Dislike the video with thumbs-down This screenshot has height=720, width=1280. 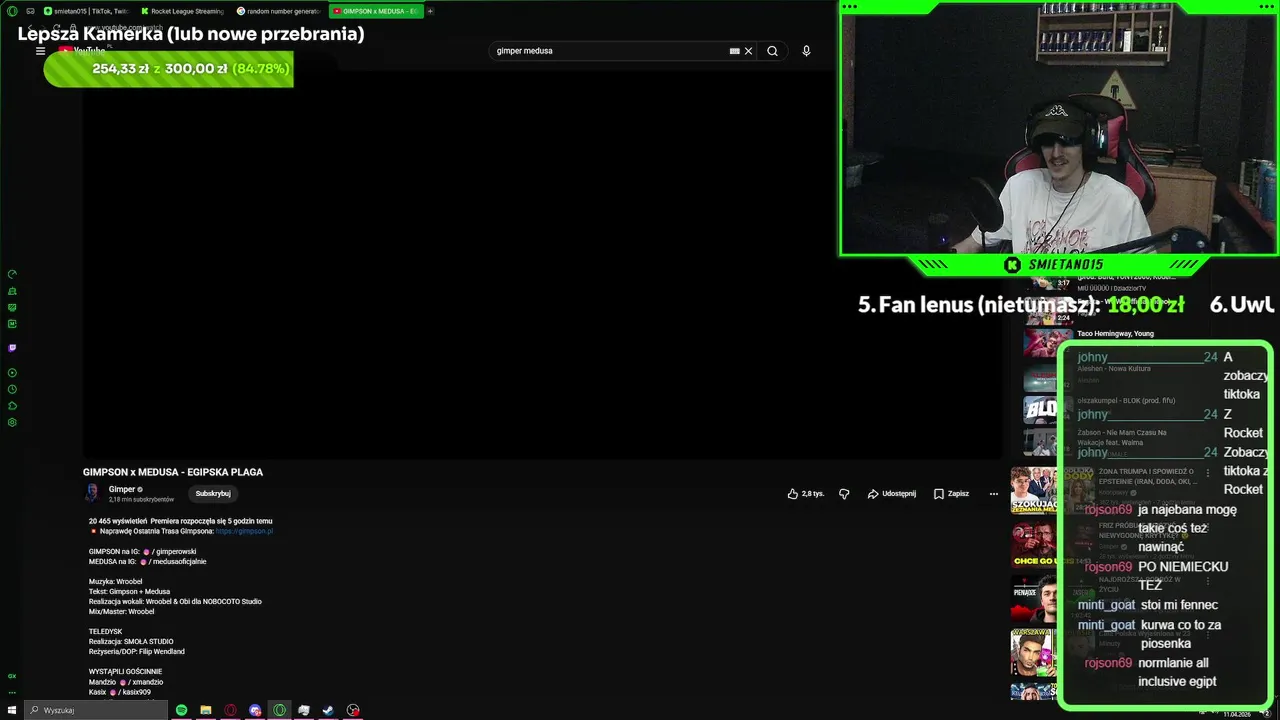pos(844,494)
